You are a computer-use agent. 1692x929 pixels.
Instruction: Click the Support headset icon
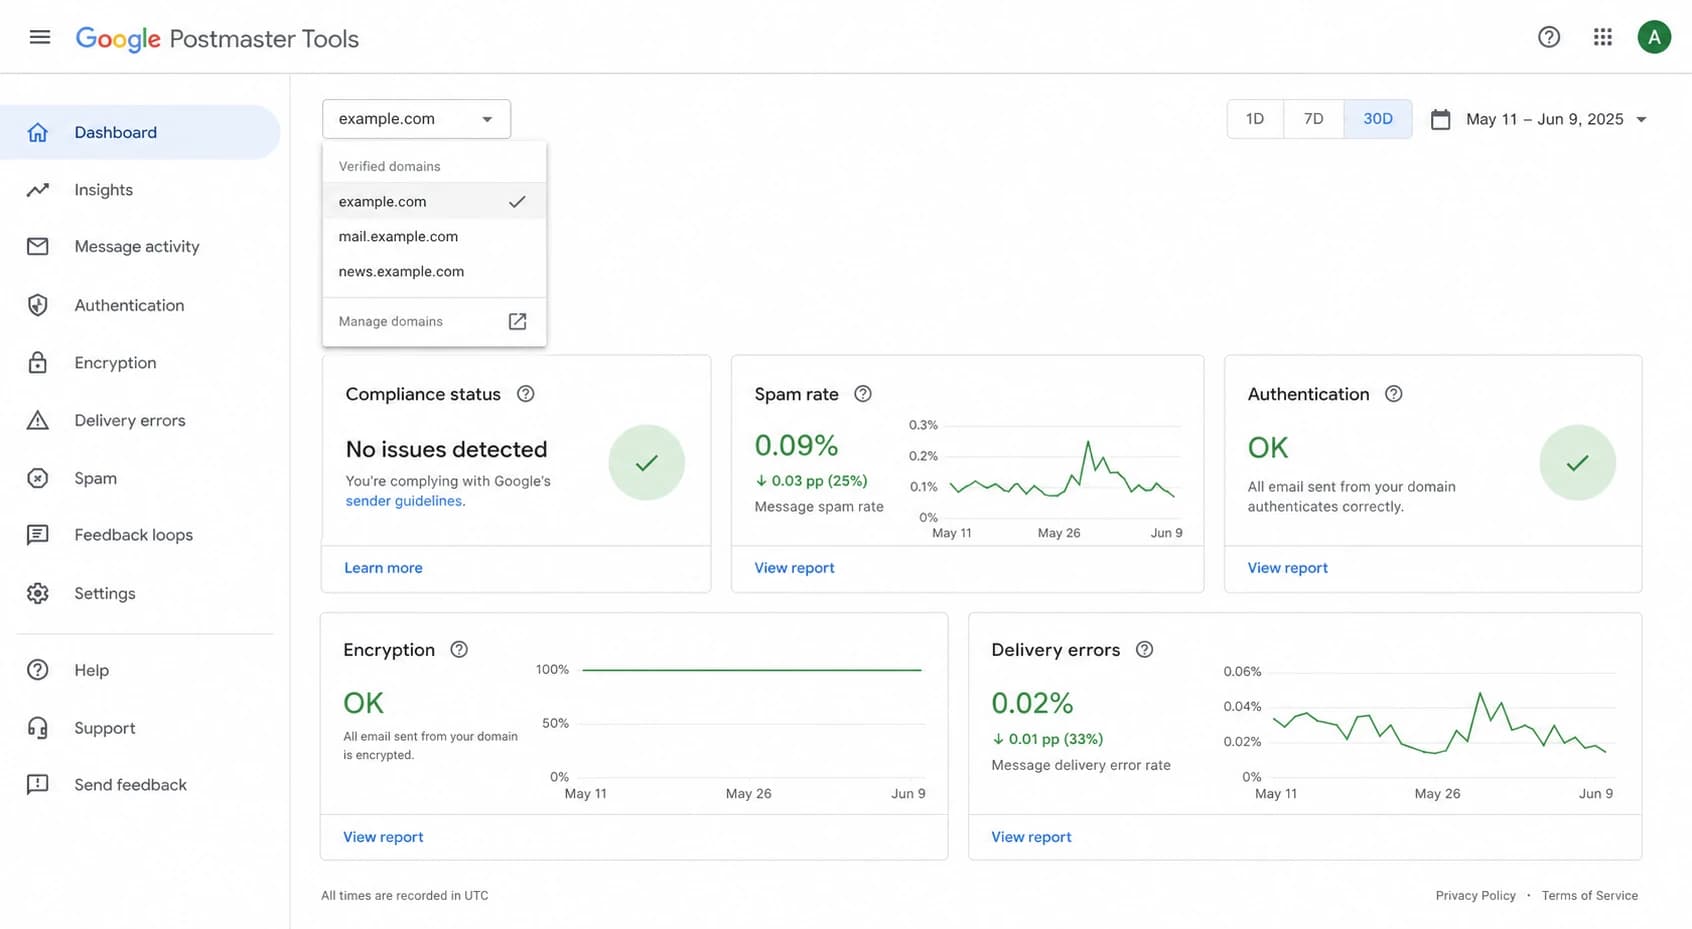38,728
